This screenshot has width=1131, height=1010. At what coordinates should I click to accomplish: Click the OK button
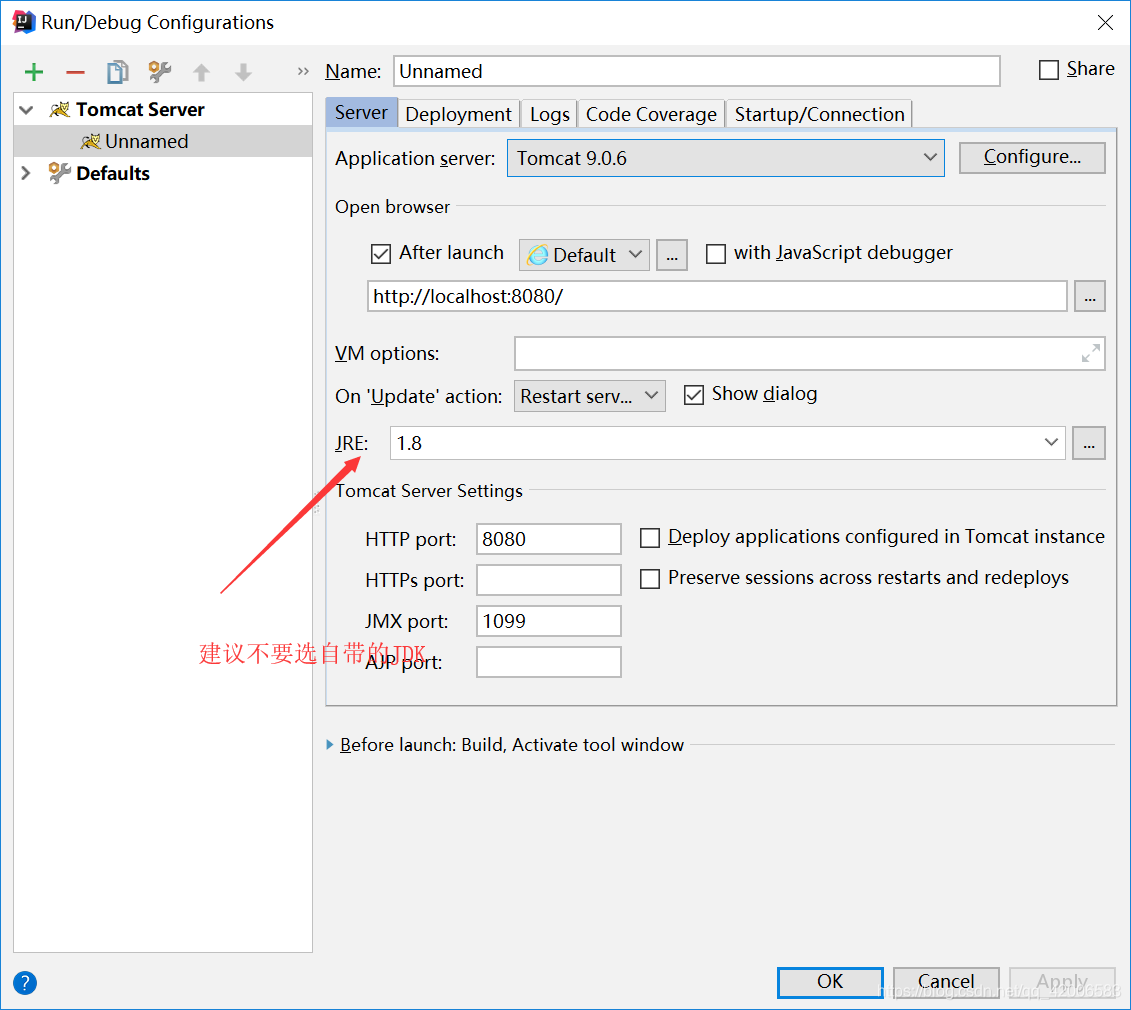[830, 982]
